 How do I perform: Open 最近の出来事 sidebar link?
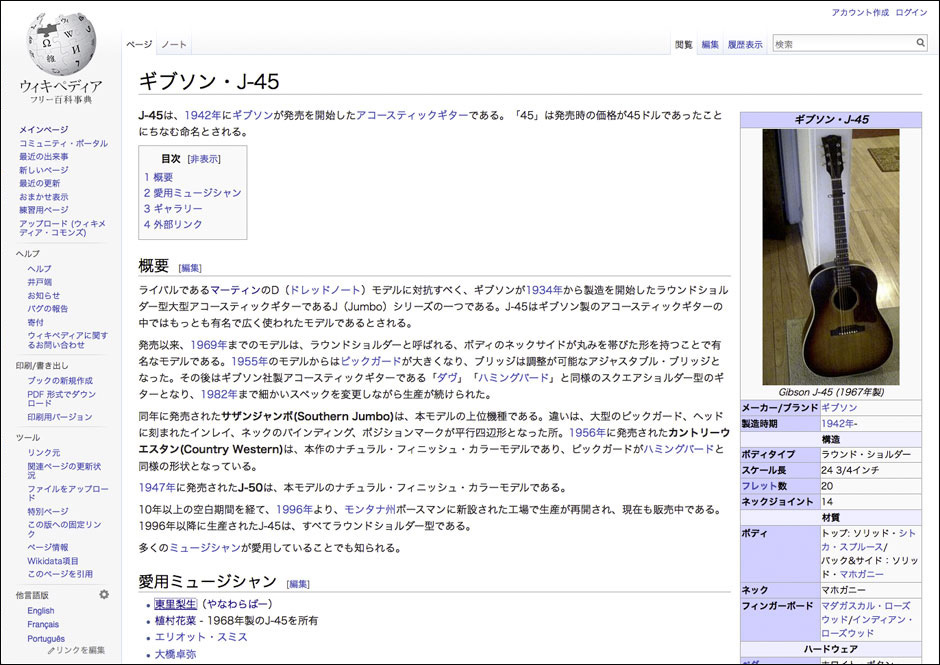[44, 157]
